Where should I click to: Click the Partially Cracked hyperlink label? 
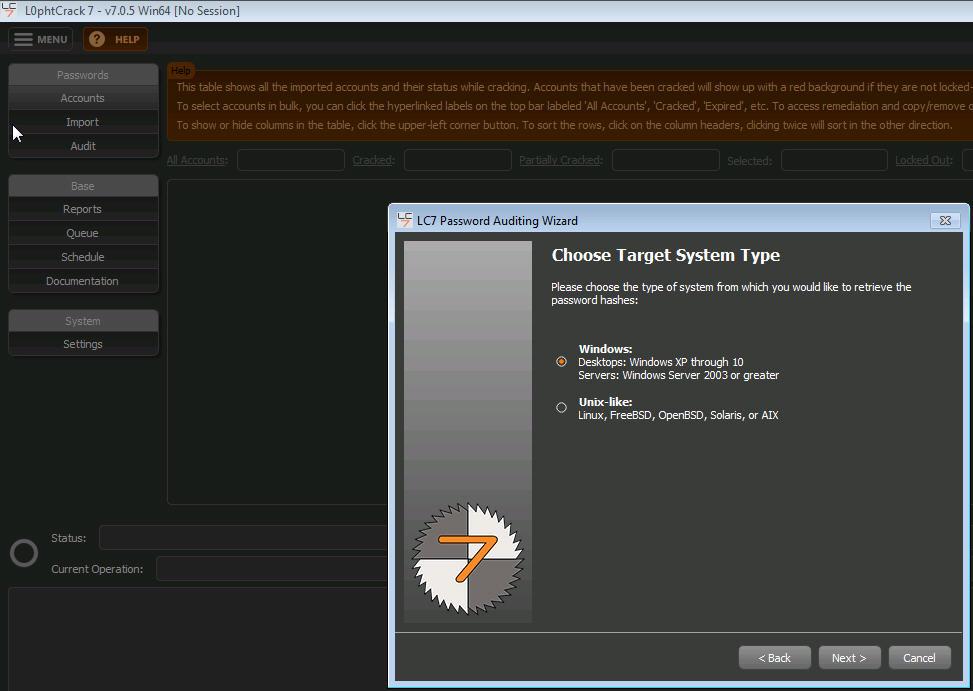[x=561, y=160]
